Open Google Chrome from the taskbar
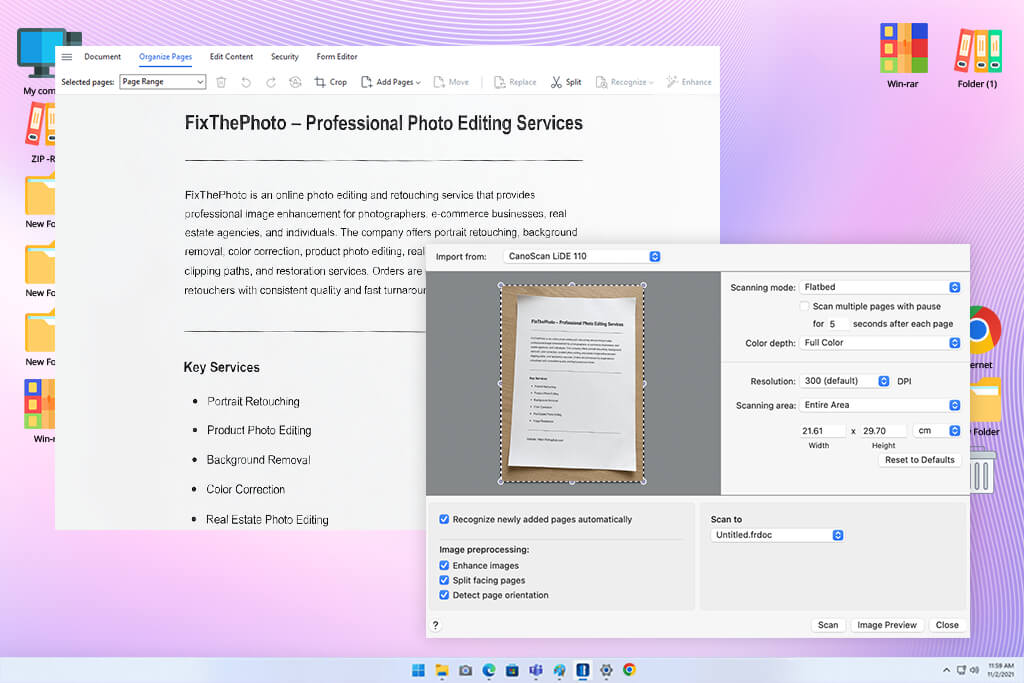The width and height of the screenshot is (1024, 683). pos(630,670)
